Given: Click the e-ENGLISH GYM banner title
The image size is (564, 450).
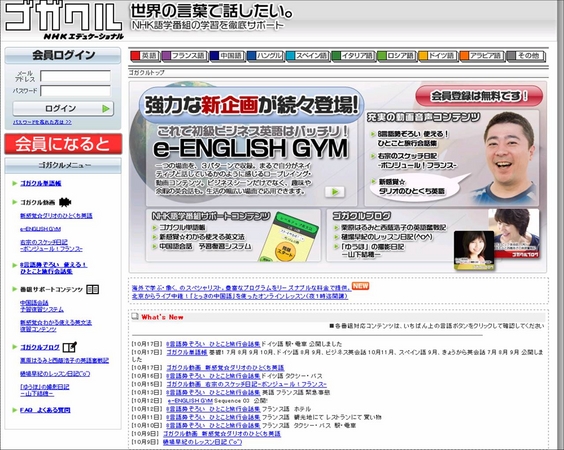Looking at the screenshot, I should [x=251, y=149].
